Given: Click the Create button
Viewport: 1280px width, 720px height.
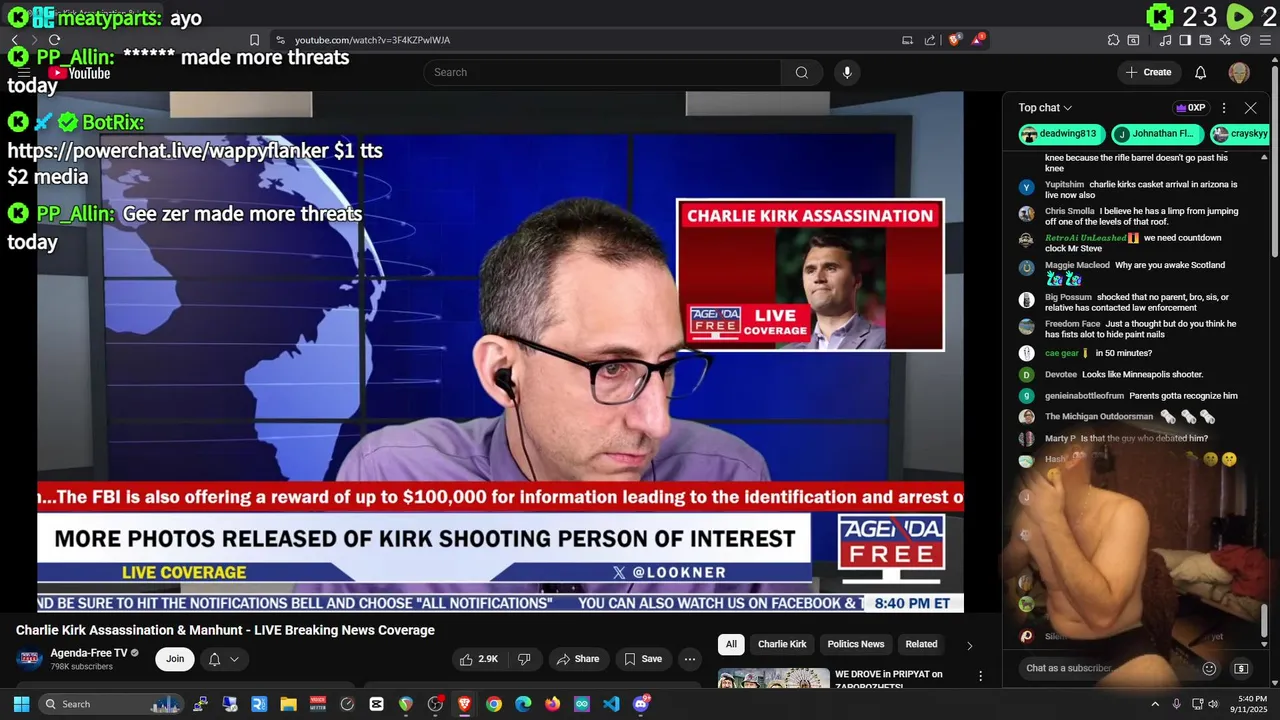Looking at the screenshot, I should pos(1148,72).
